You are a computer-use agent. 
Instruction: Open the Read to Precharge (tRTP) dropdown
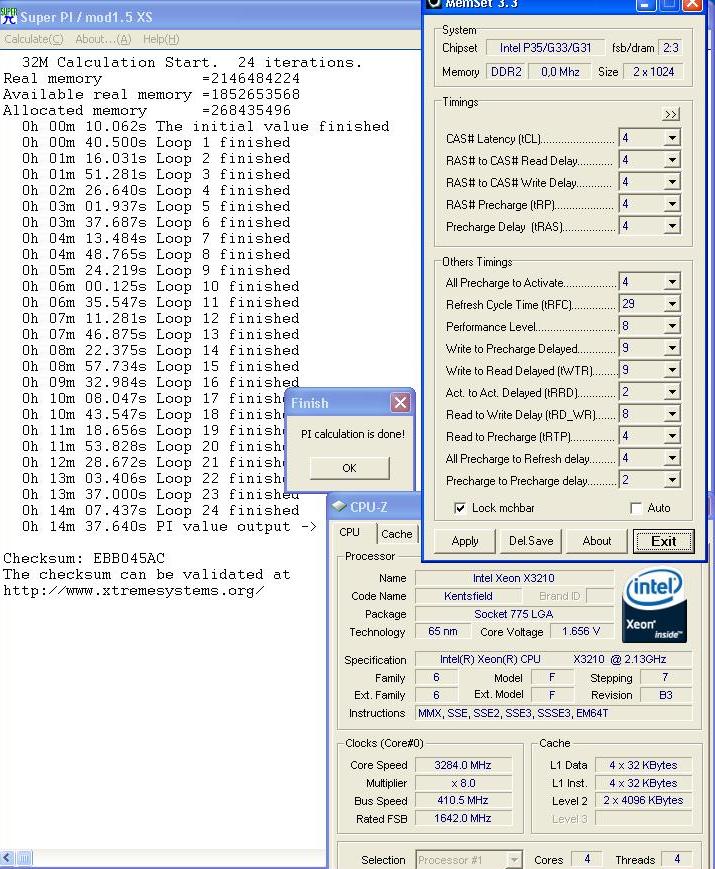coord(672,436)
